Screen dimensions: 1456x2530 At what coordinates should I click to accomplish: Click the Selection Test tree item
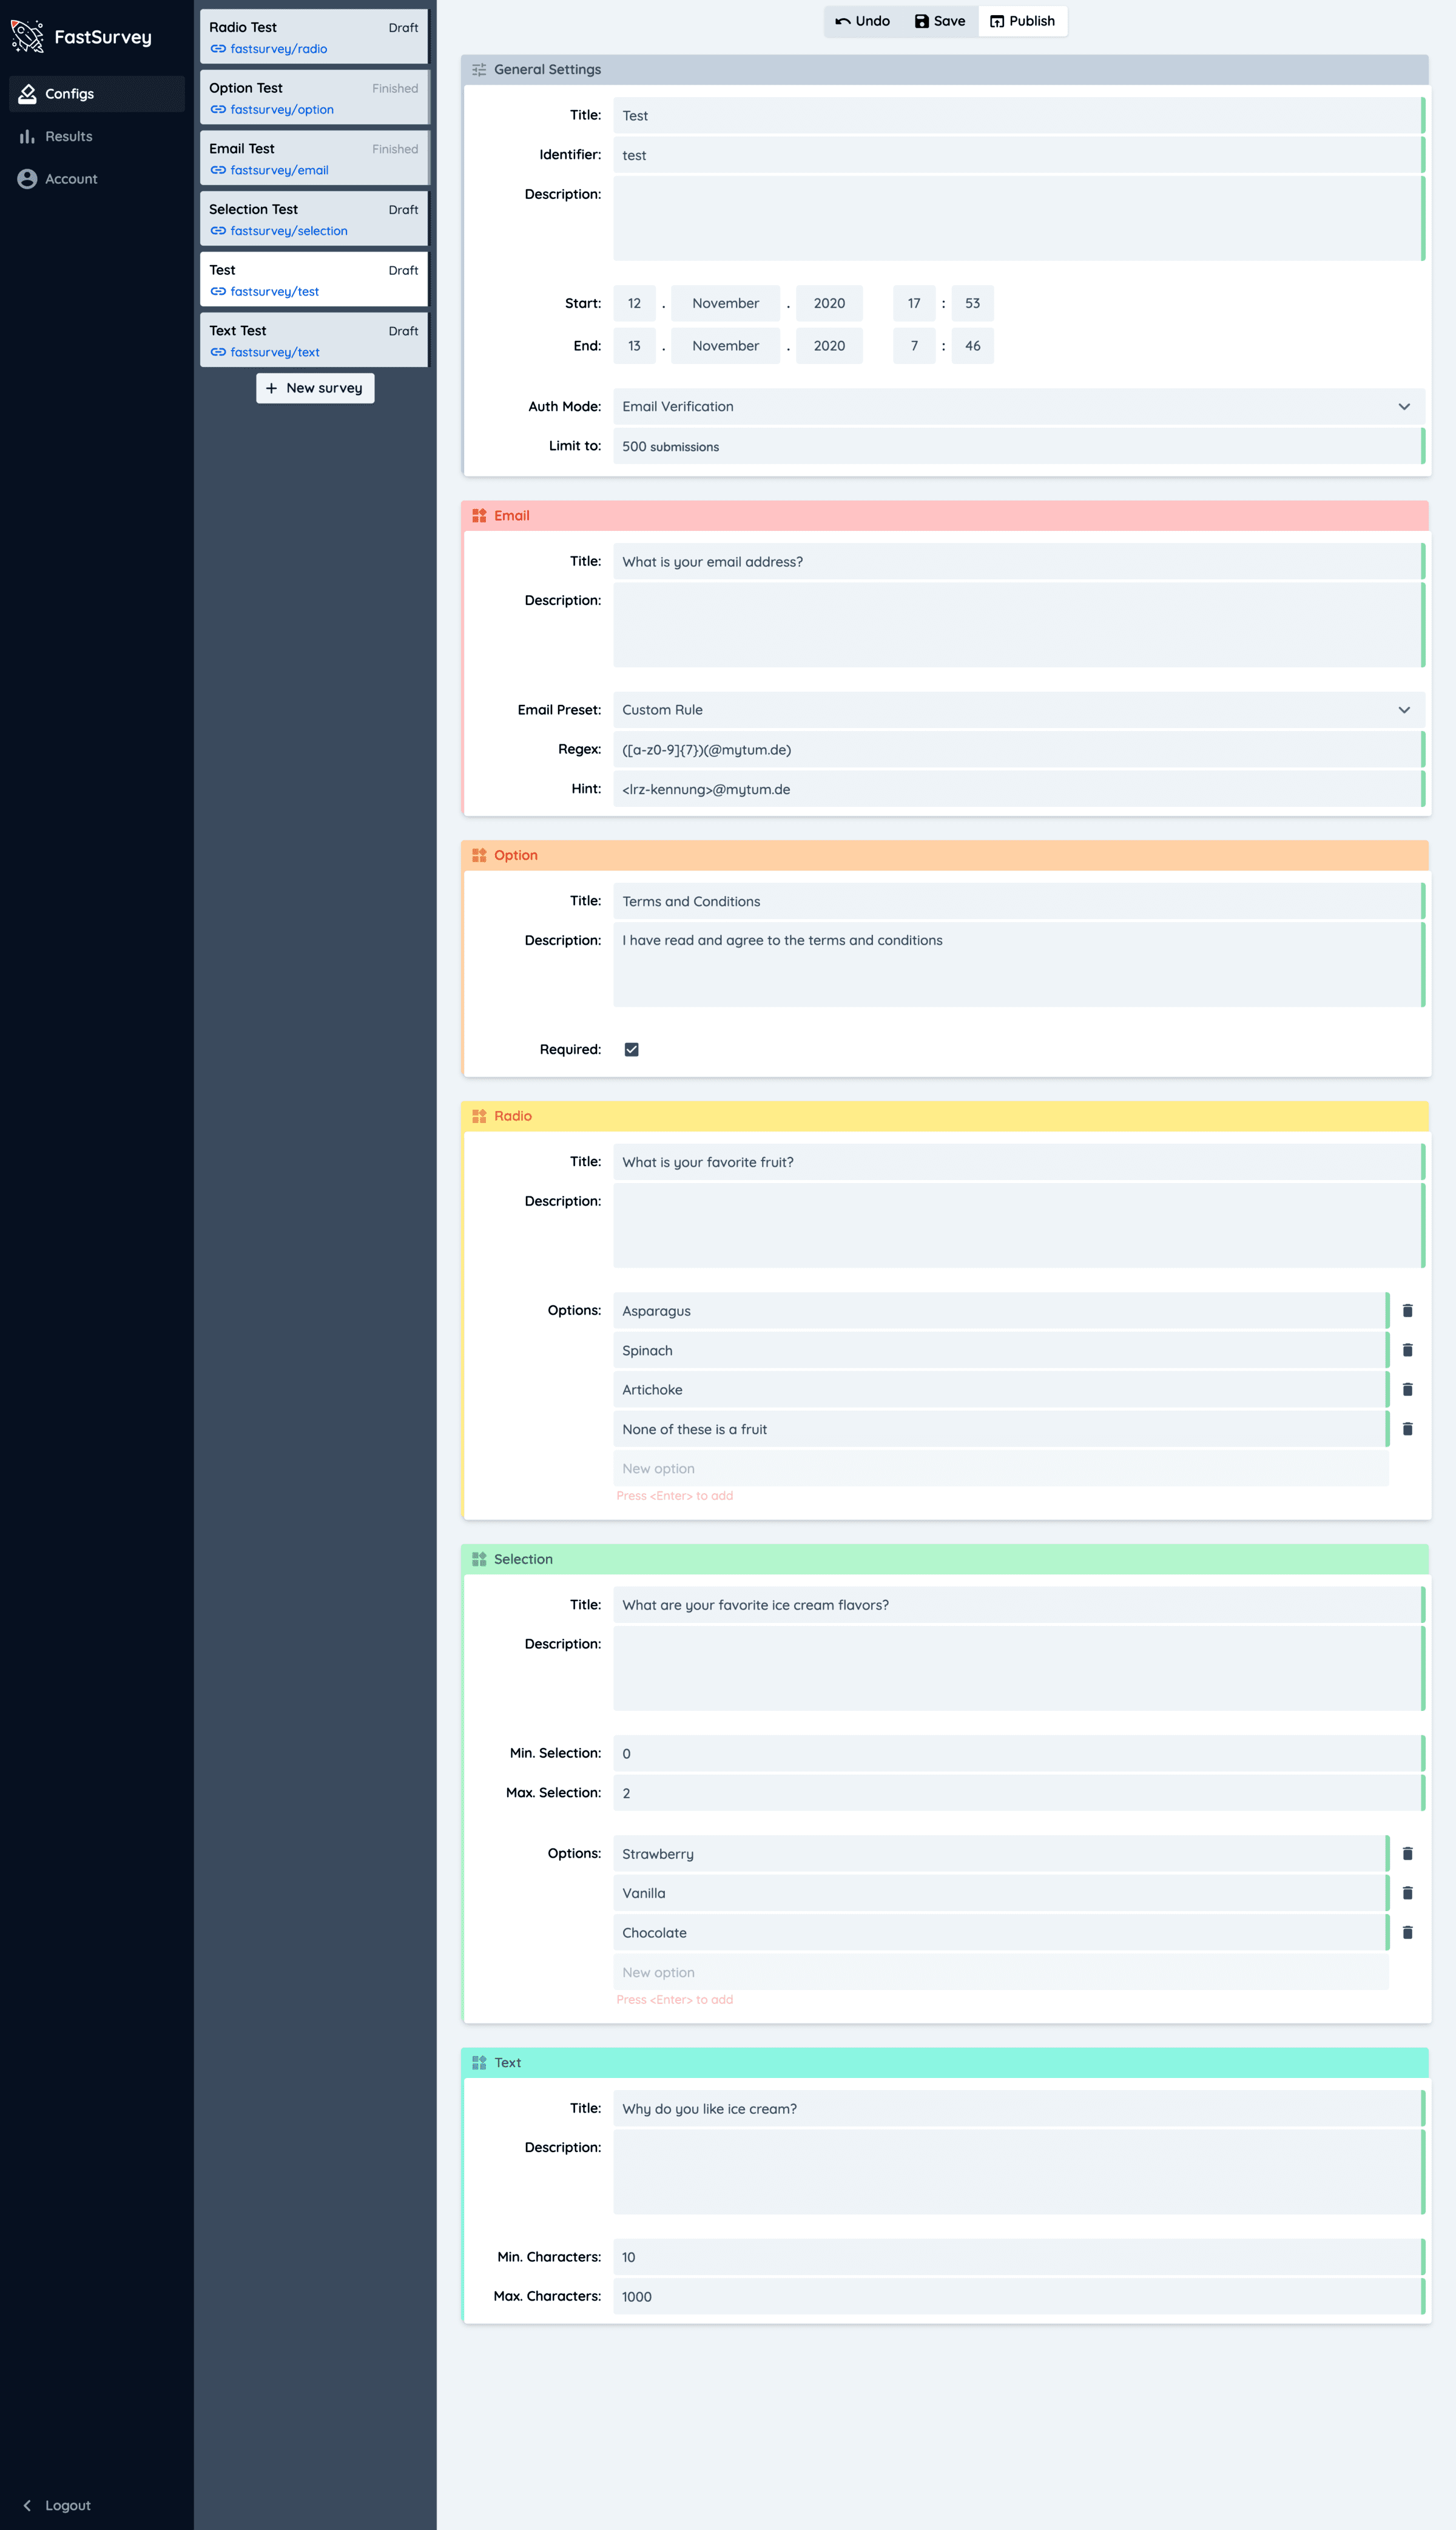[x=313, y=219]
